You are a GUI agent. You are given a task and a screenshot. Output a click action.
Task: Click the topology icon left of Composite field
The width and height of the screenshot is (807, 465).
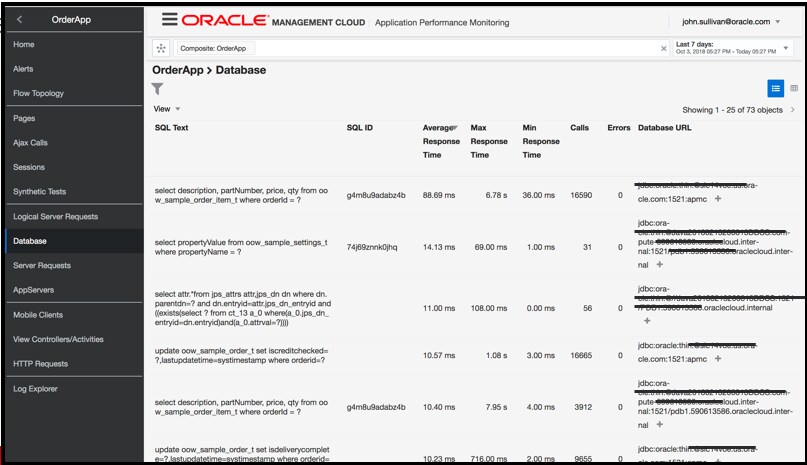tap(161, 48)
